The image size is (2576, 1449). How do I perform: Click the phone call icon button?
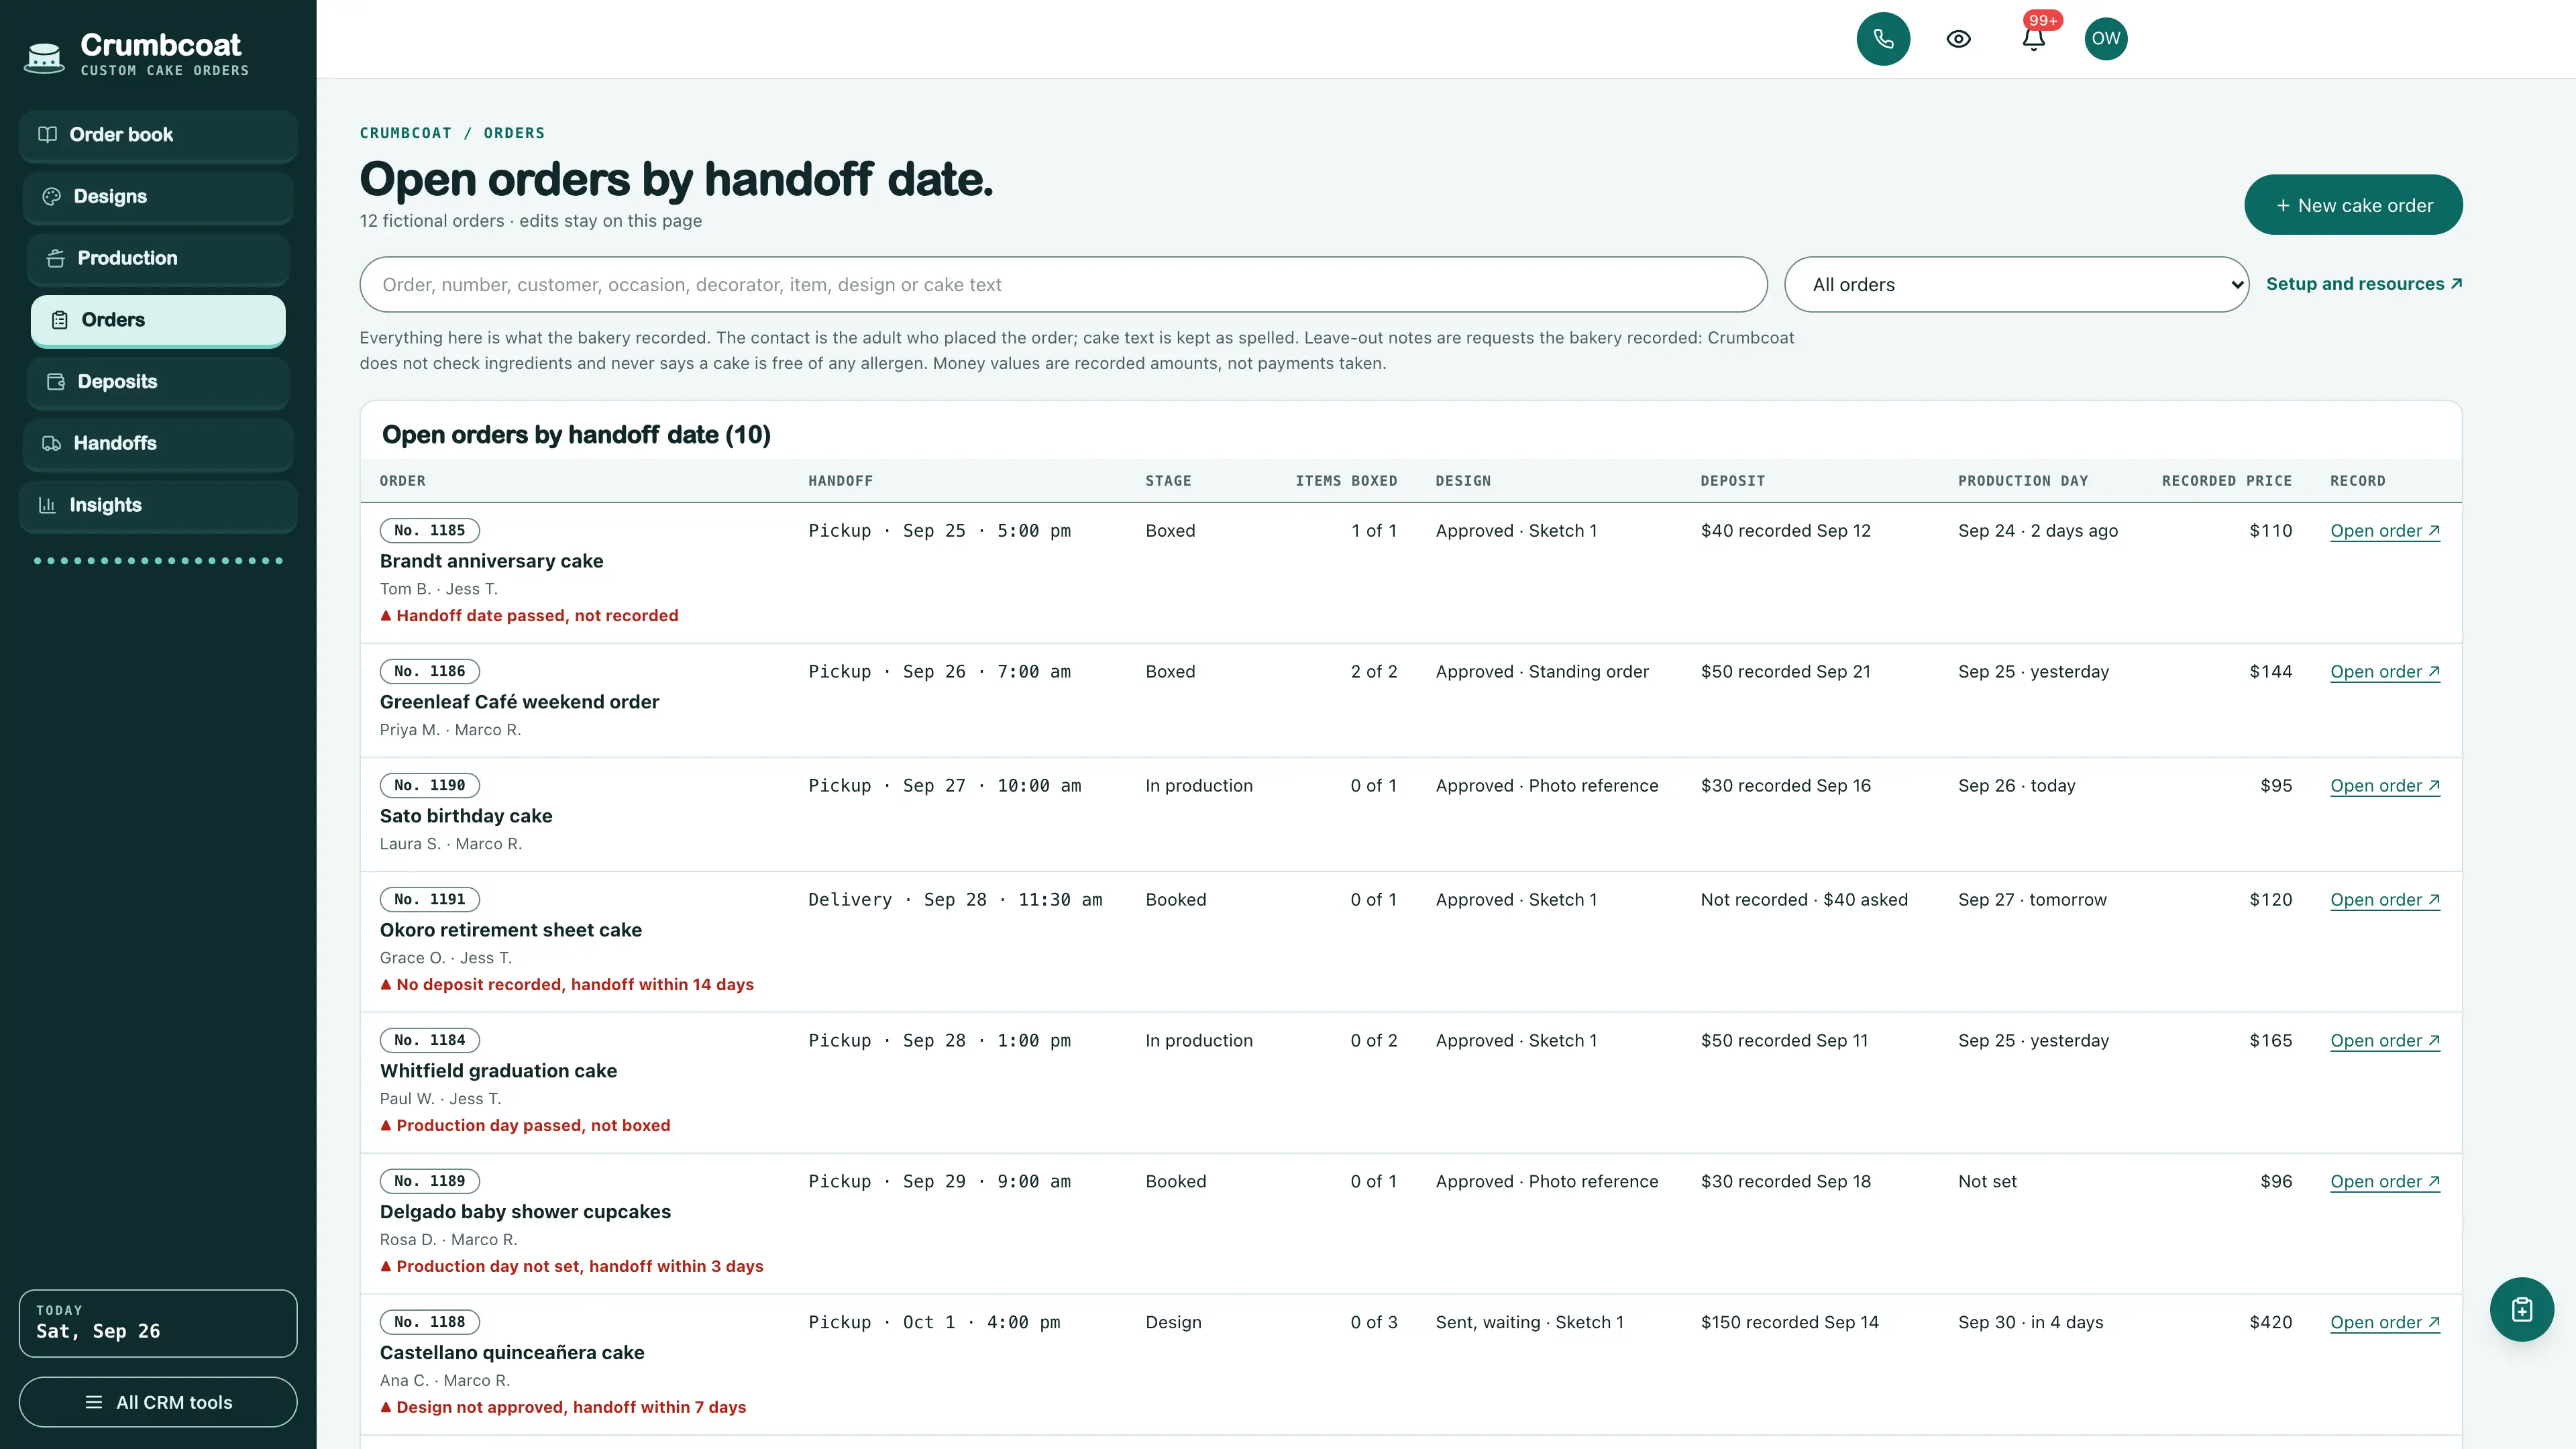[1883, 39]
